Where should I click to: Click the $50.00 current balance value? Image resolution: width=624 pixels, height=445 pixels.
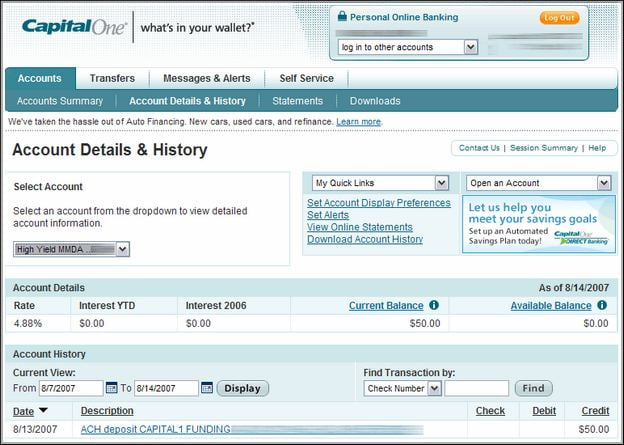click(425, 323)
